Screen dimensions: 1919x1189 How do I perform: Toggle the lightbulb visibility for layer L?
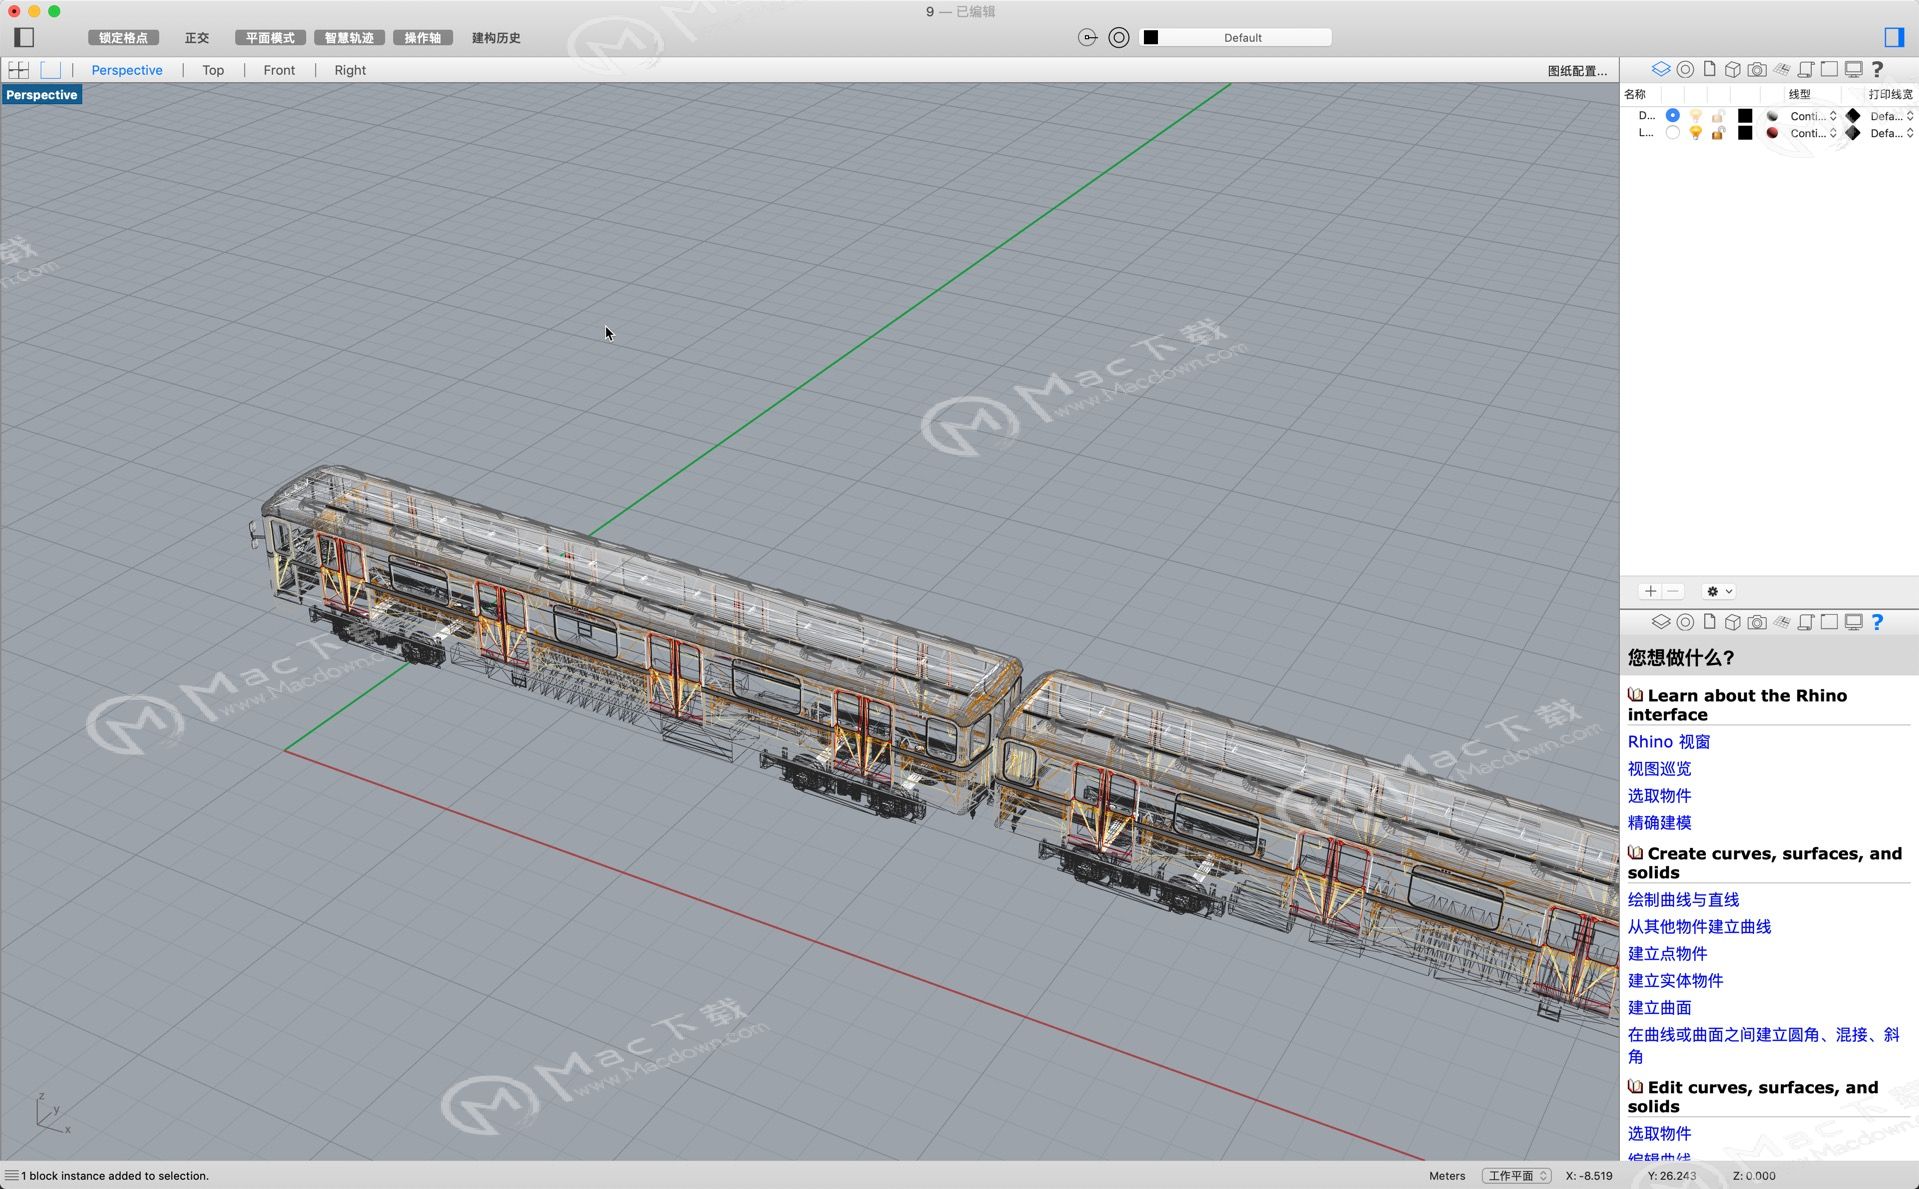point(1695,133)
